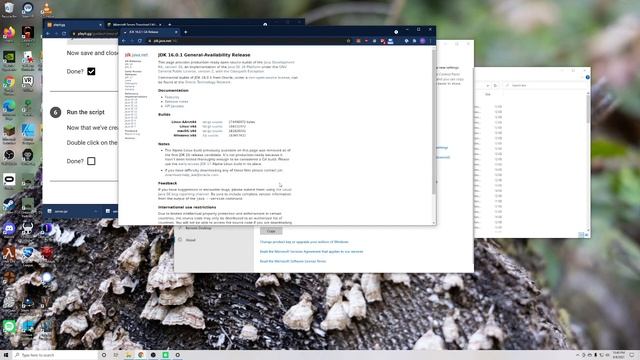
Task: Open the NVIDIA GeForce Experience desktop icon
Action: [9, 60]
